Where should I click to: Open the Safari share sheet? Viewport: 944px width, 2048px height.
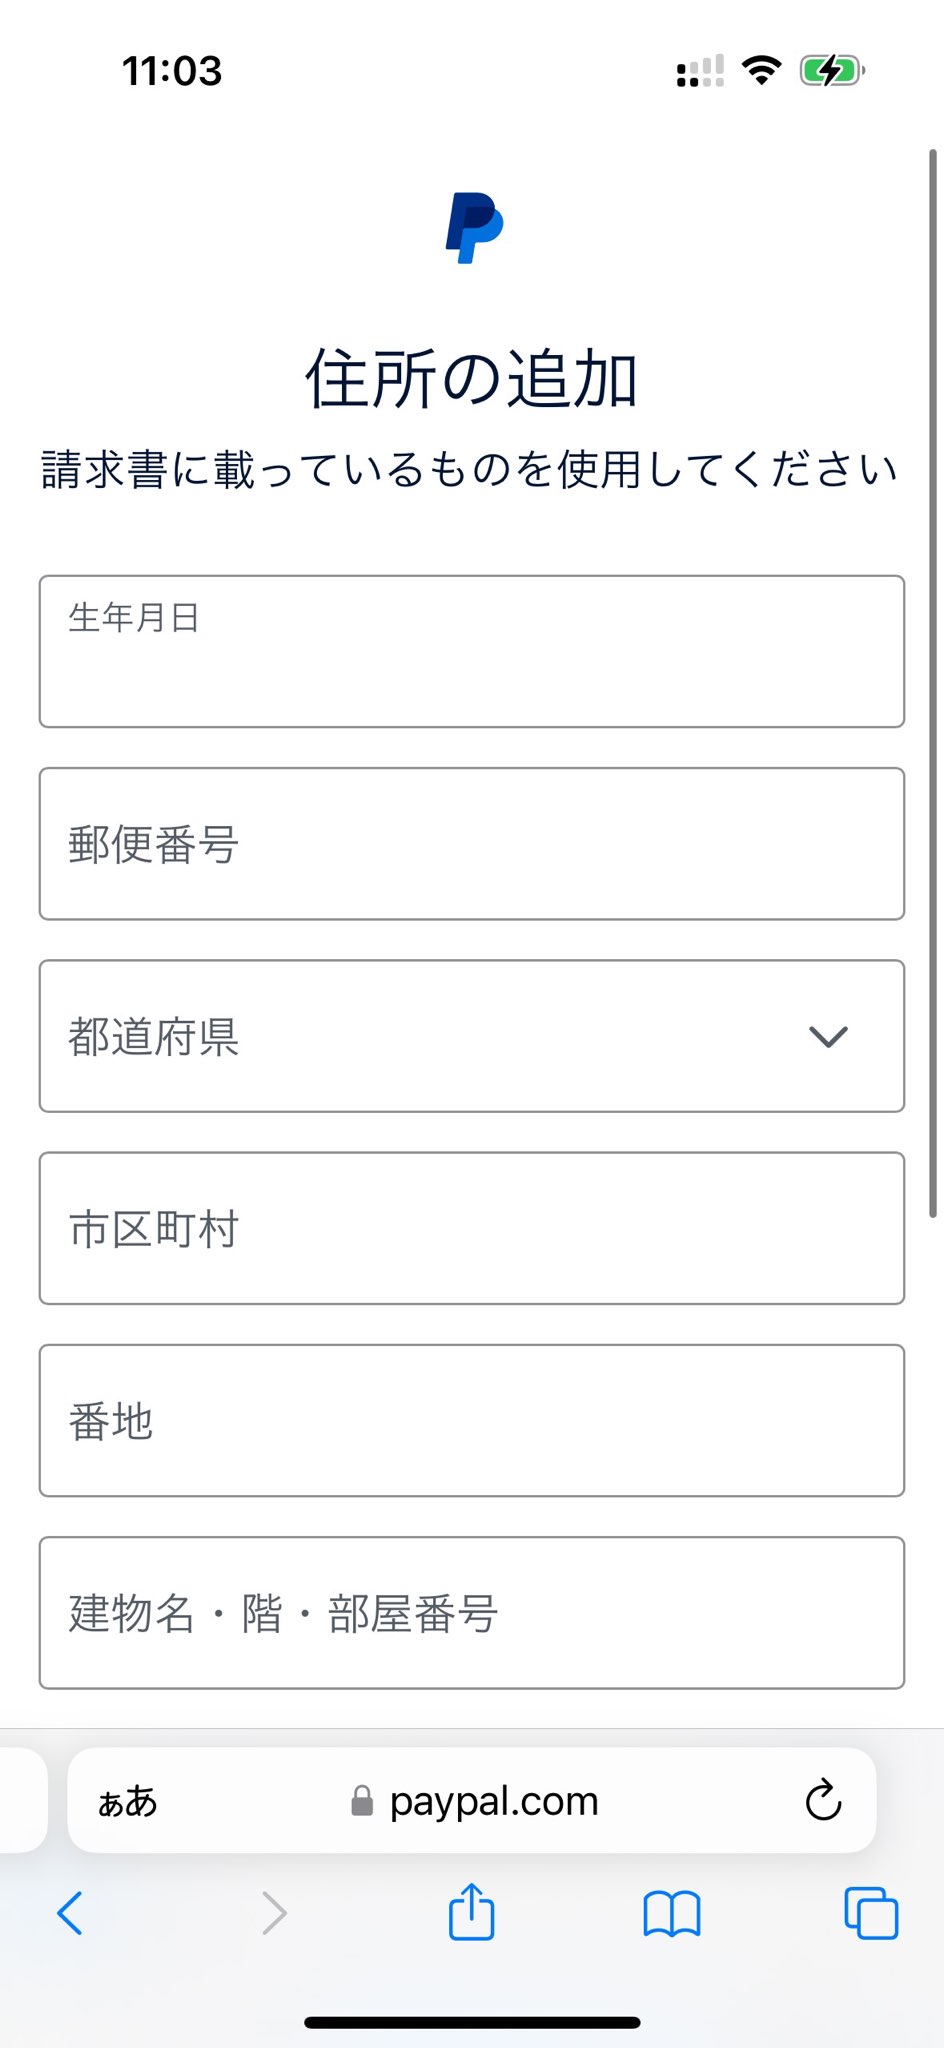click(x=471, y=1912)
